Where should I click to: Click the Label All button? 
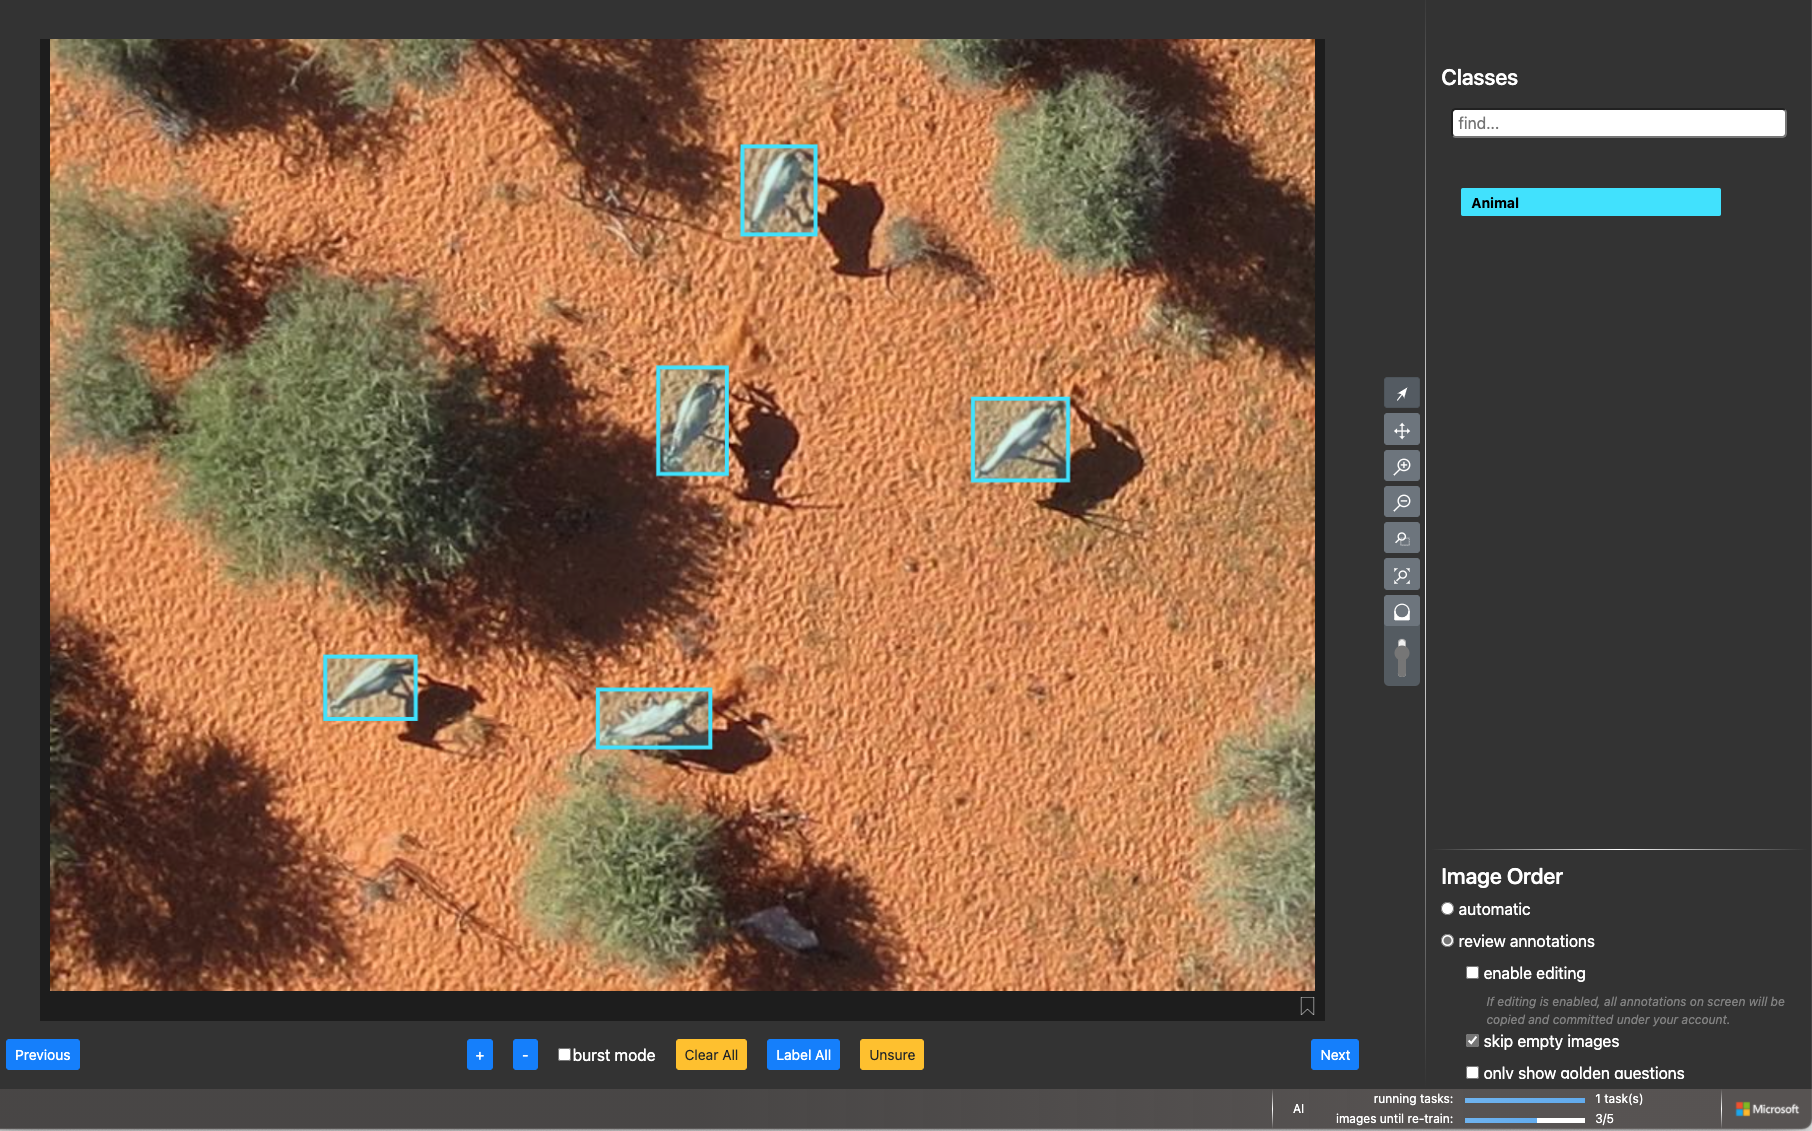[803, 1055]
